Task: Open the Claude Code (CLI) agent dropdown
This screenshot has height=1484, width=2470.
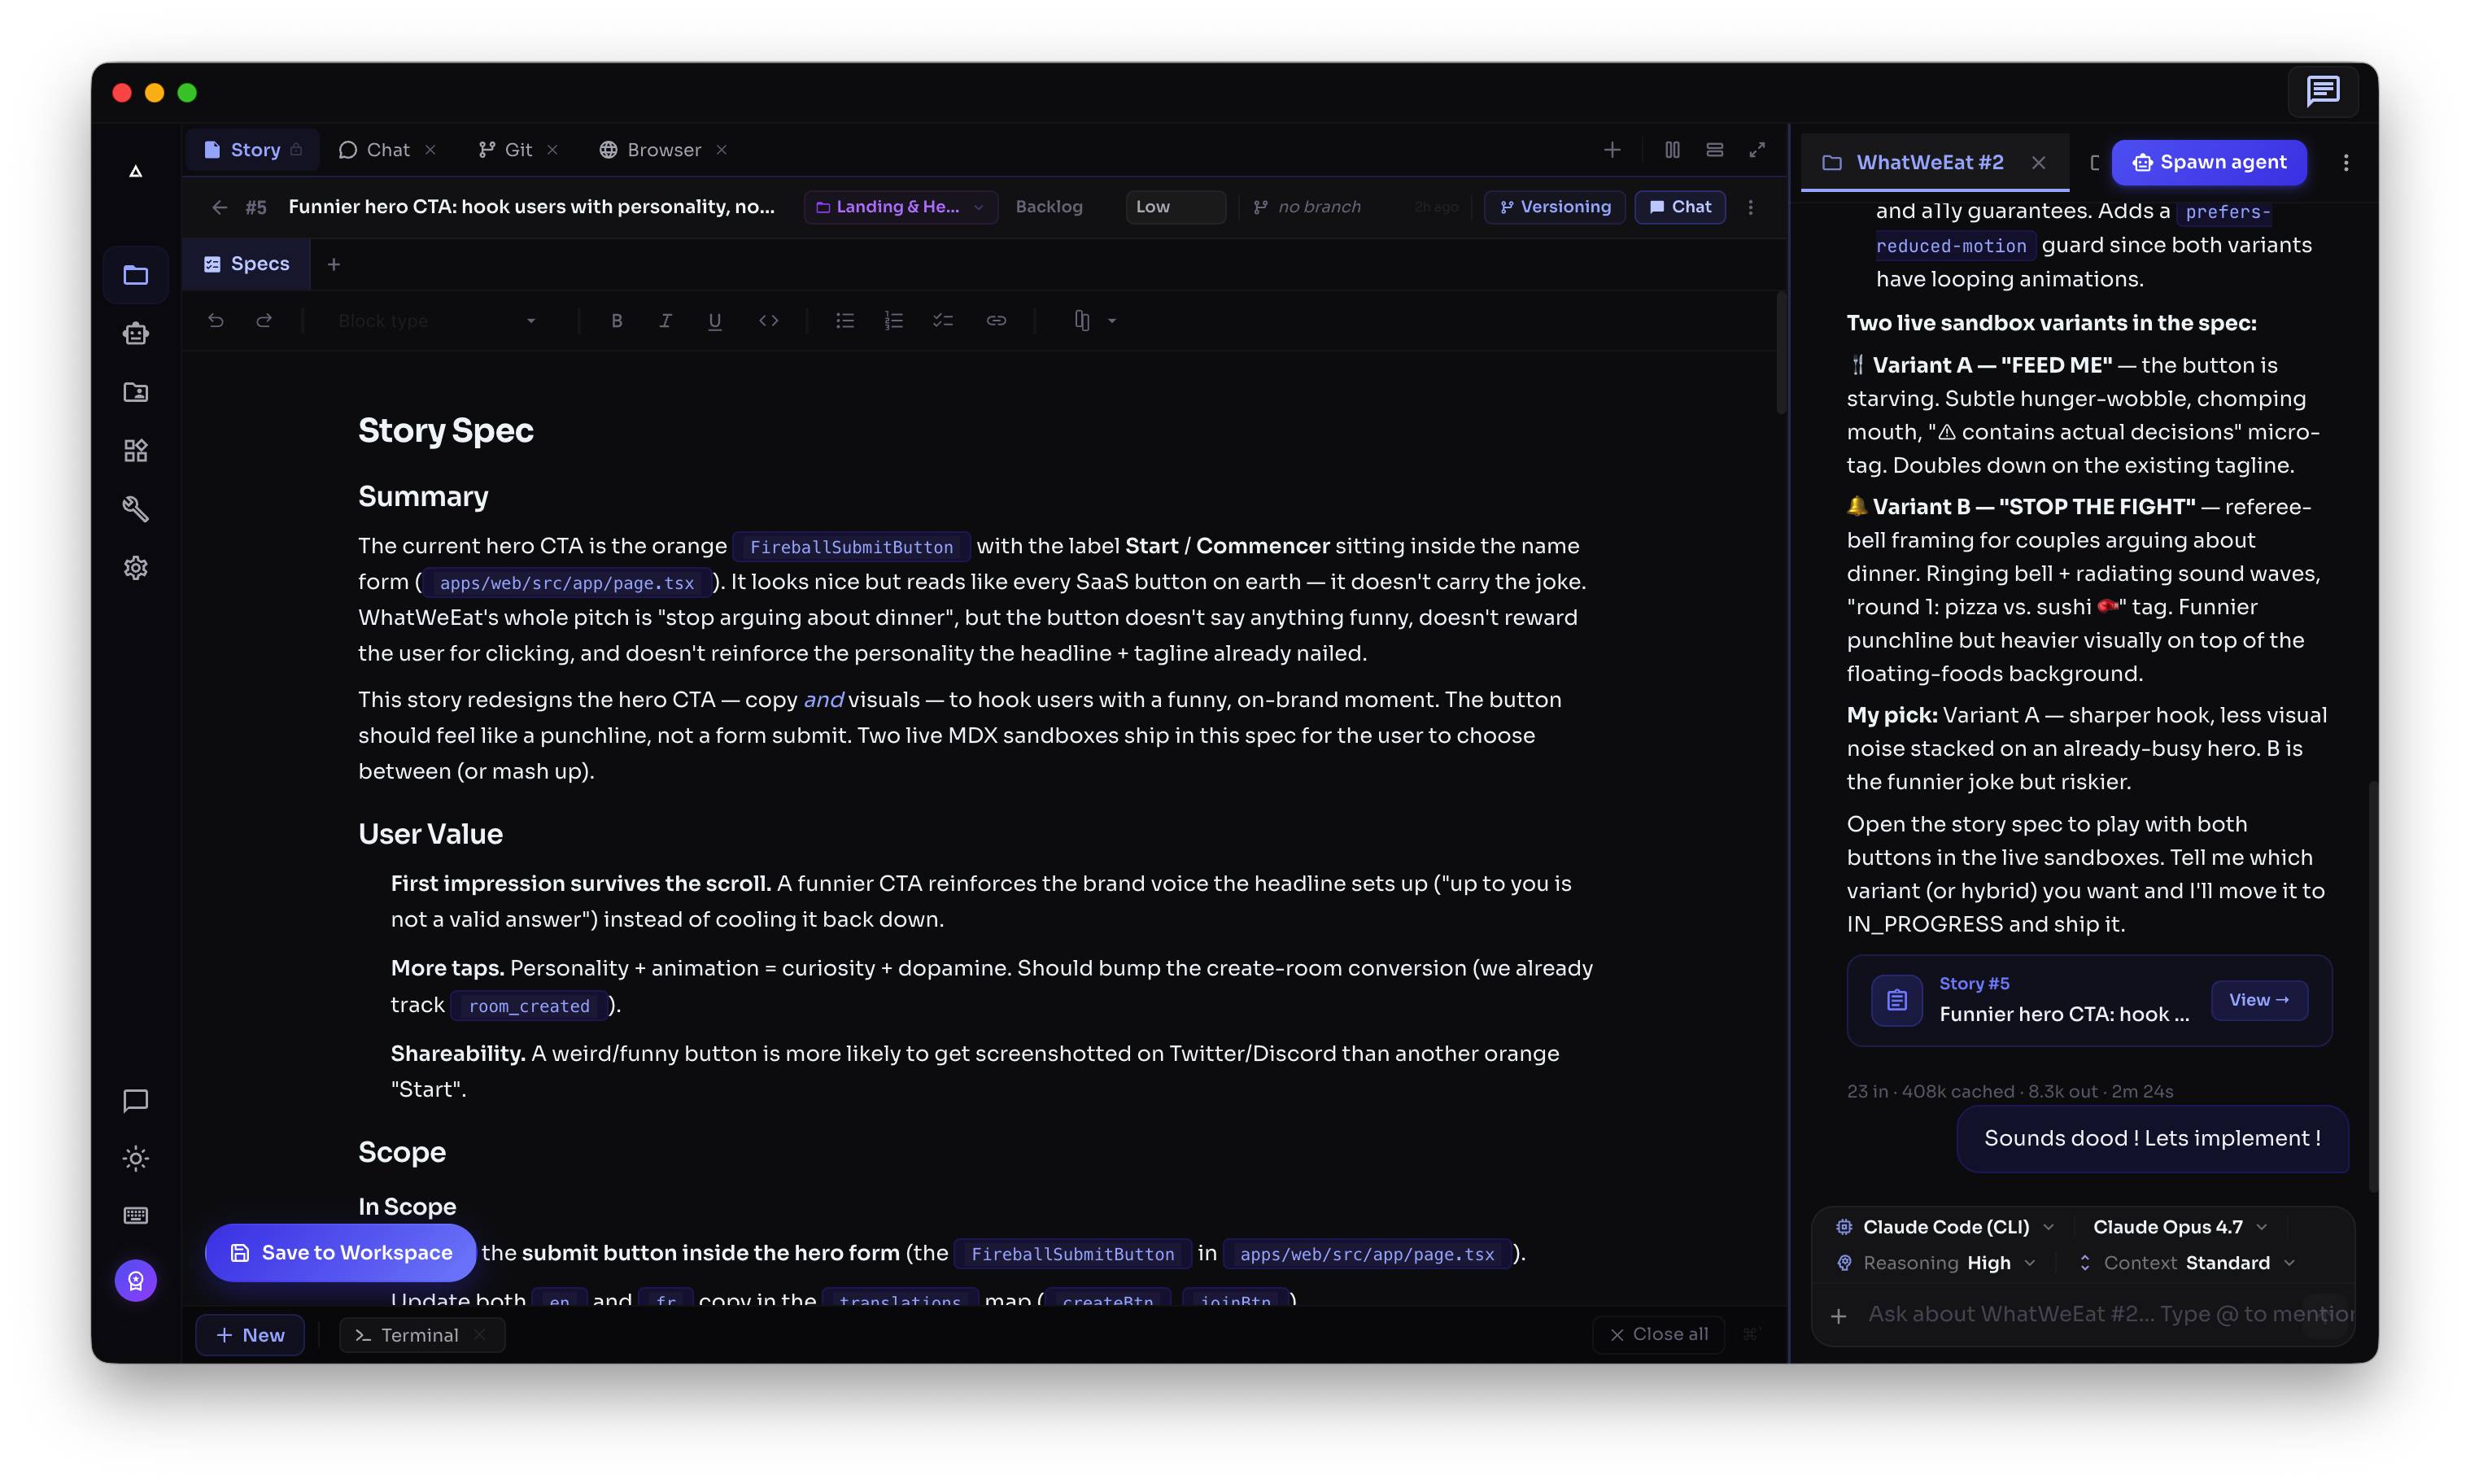Action: click(x=1945, y=1227)
